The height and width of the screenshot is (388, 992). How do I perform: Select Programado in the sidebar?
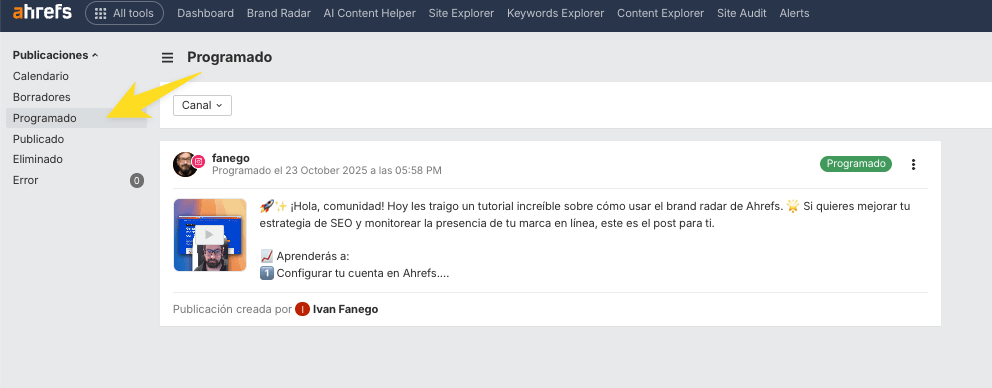[x=76, y=118]
